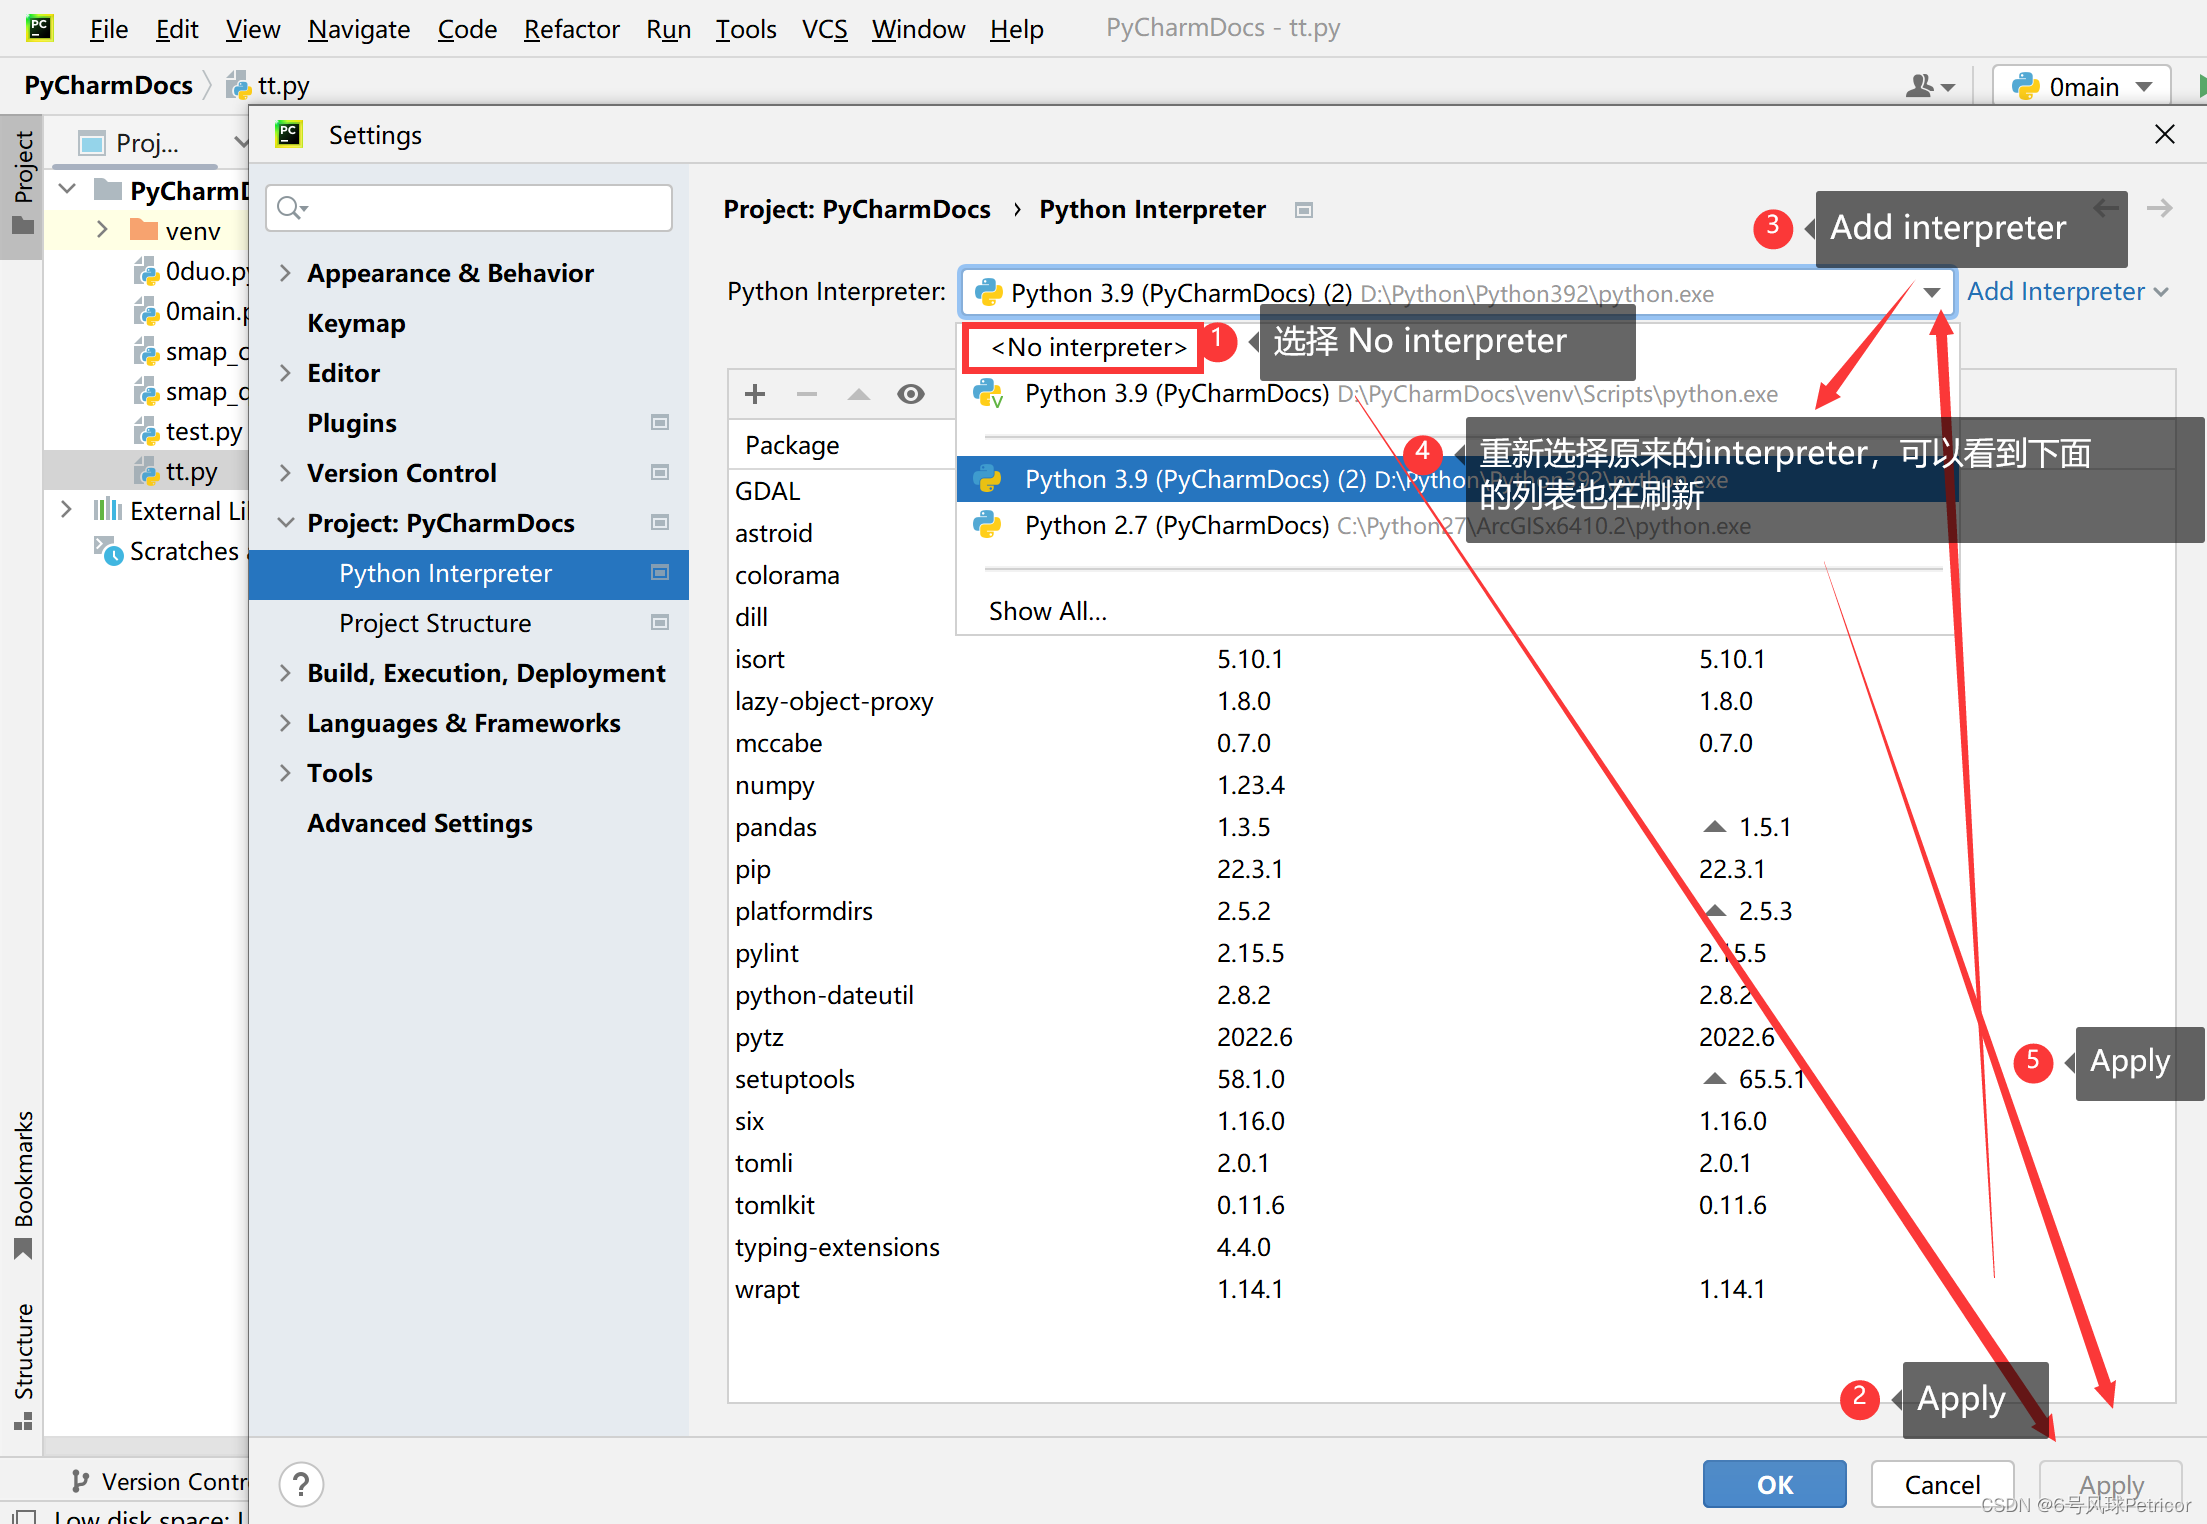2207x1524 pixels.
Task: Open the VCS menu
Action: (824, 29)
